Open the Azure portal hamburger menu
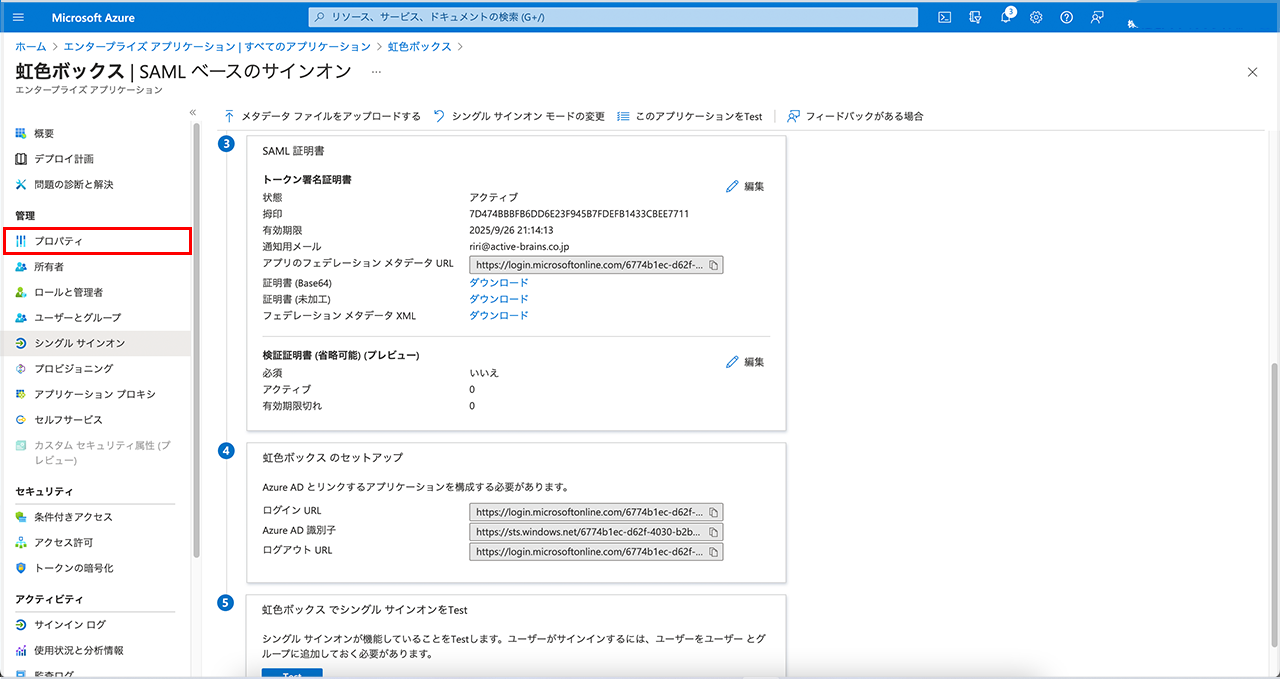1280x679 pixels. tap(20, 17)
